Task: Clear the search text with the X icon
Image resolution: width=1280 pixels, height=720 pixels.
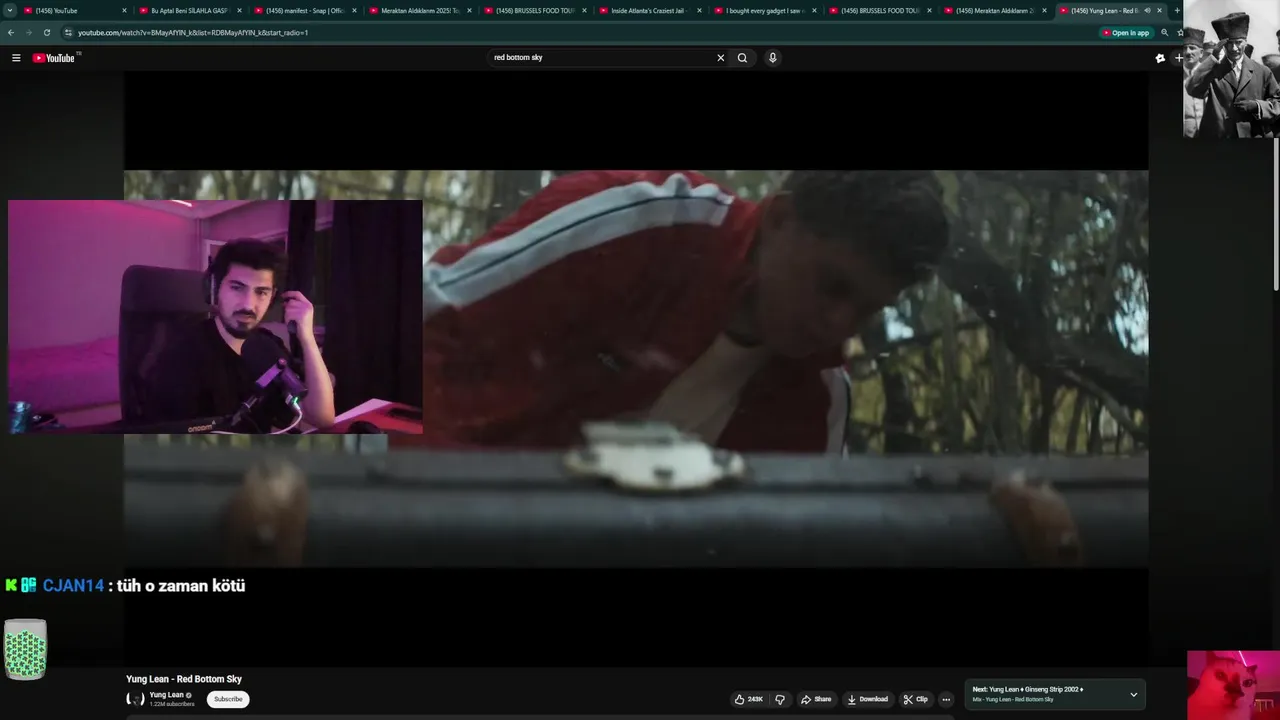Action: pyautogui.click(x=720, y=58)
